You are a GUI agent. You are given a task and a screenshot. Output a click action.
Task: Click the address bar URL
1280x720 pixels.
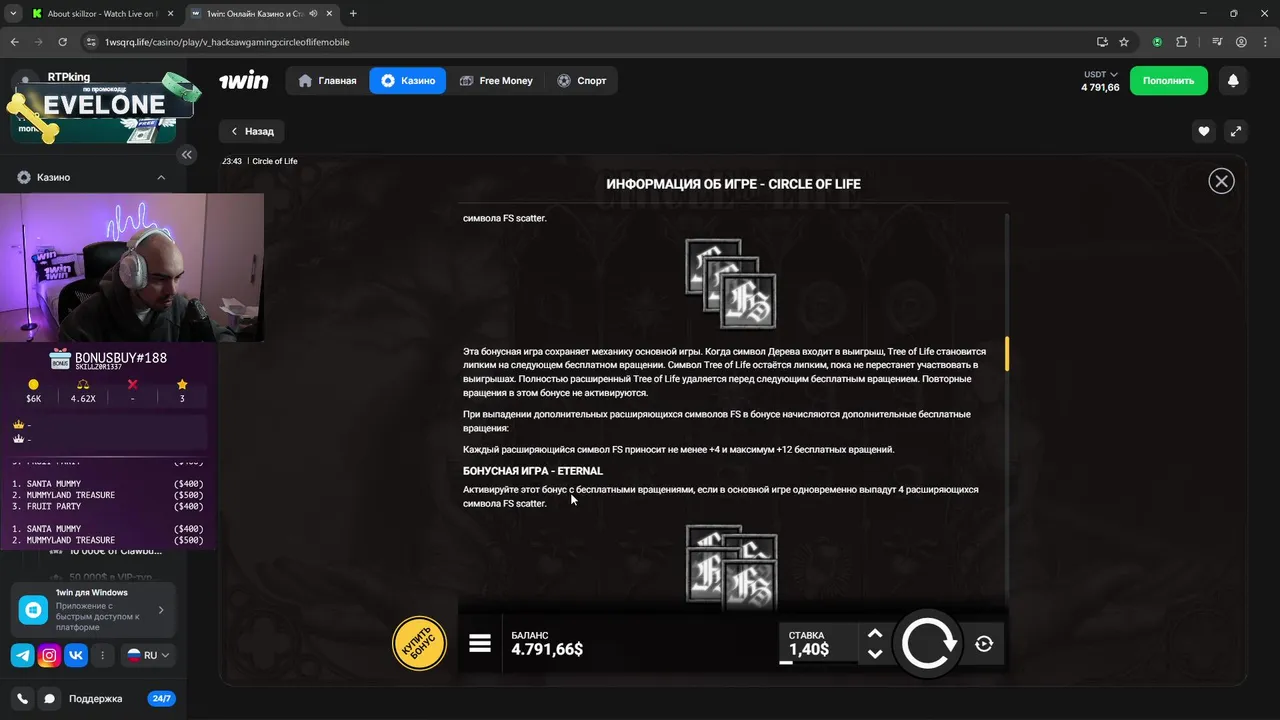click(x=227, y=42)
